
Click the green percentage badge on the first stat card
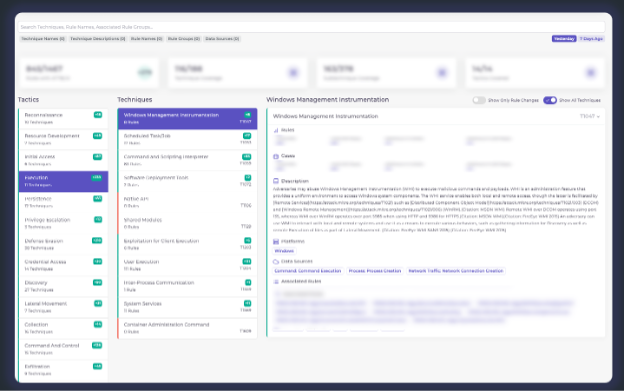pos(145,72)
